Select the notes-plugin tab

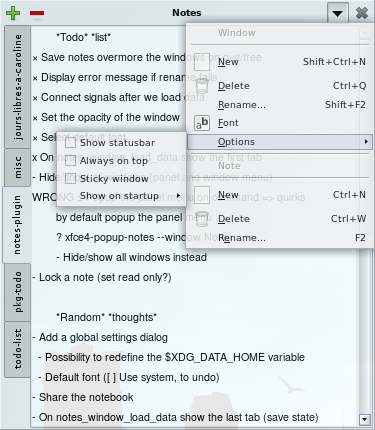(x=17, y=225)
